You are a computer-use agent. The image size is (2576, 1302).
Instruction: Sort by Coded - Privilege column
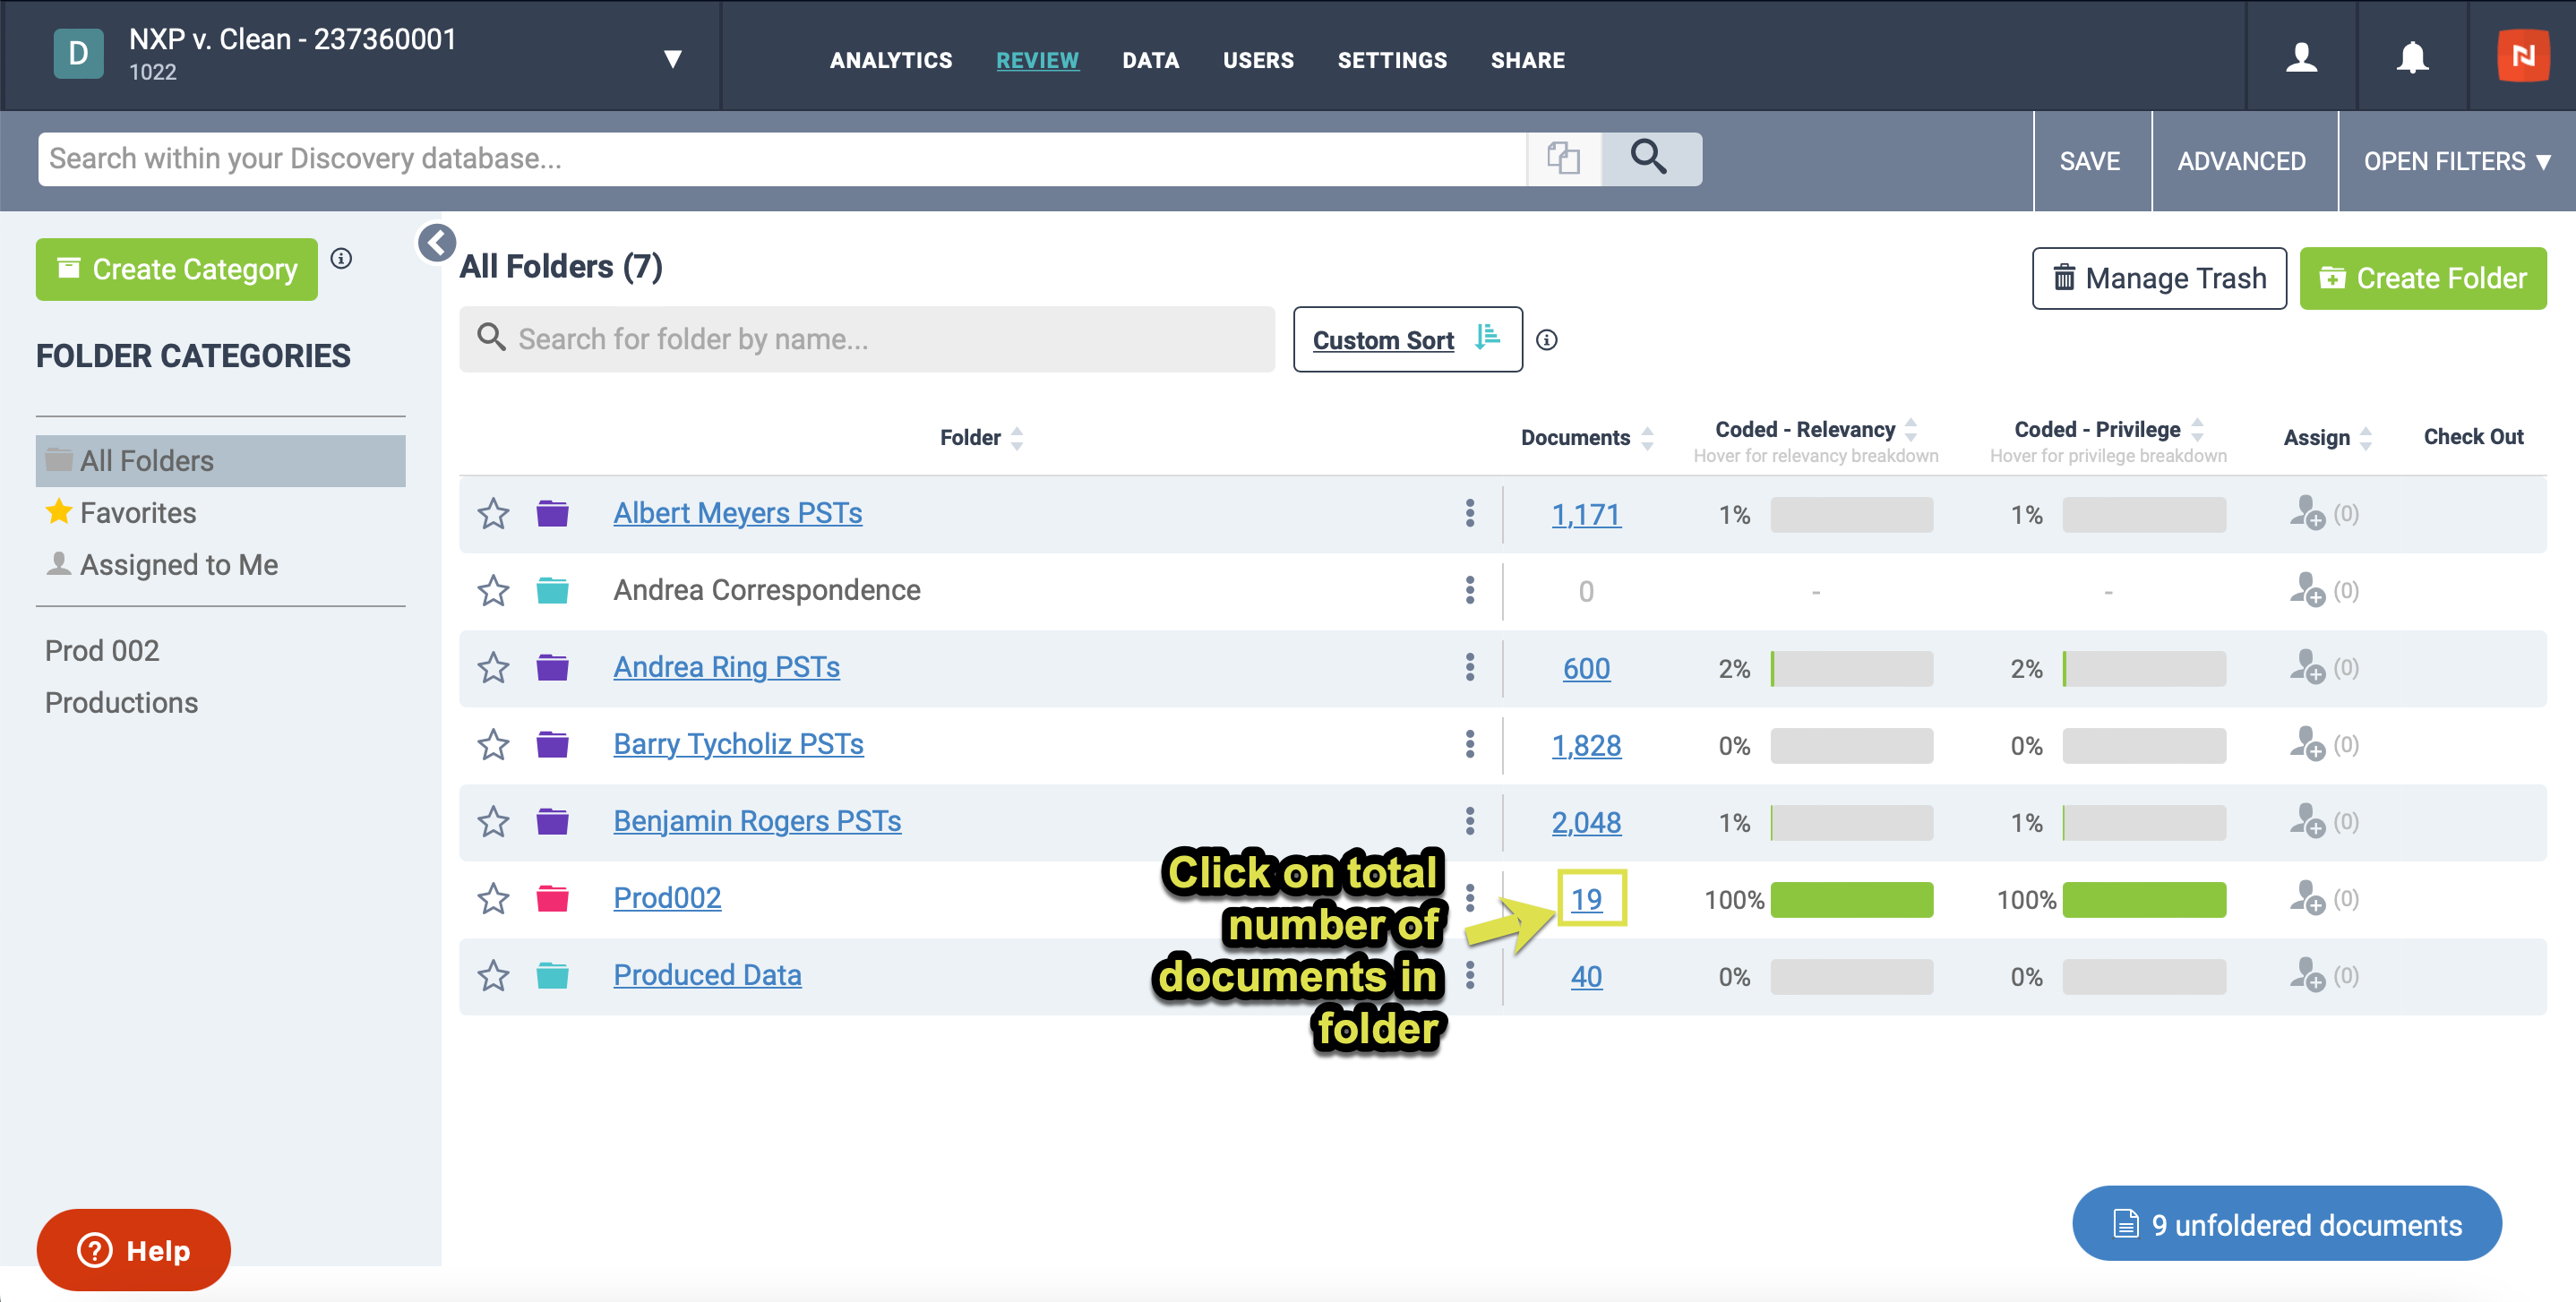click(x=2108, y=429)
